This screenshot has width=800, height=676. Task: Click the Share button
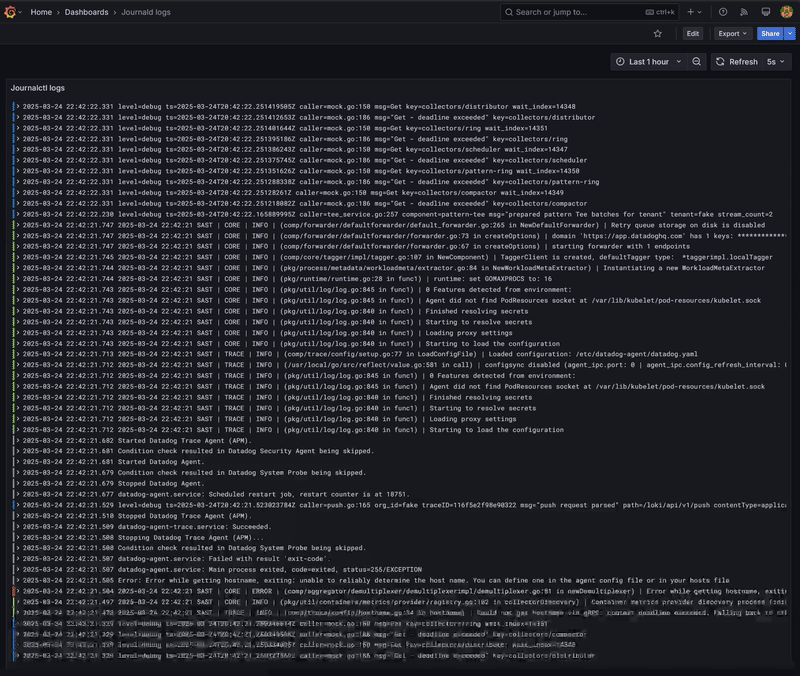[x=768, y=33]
